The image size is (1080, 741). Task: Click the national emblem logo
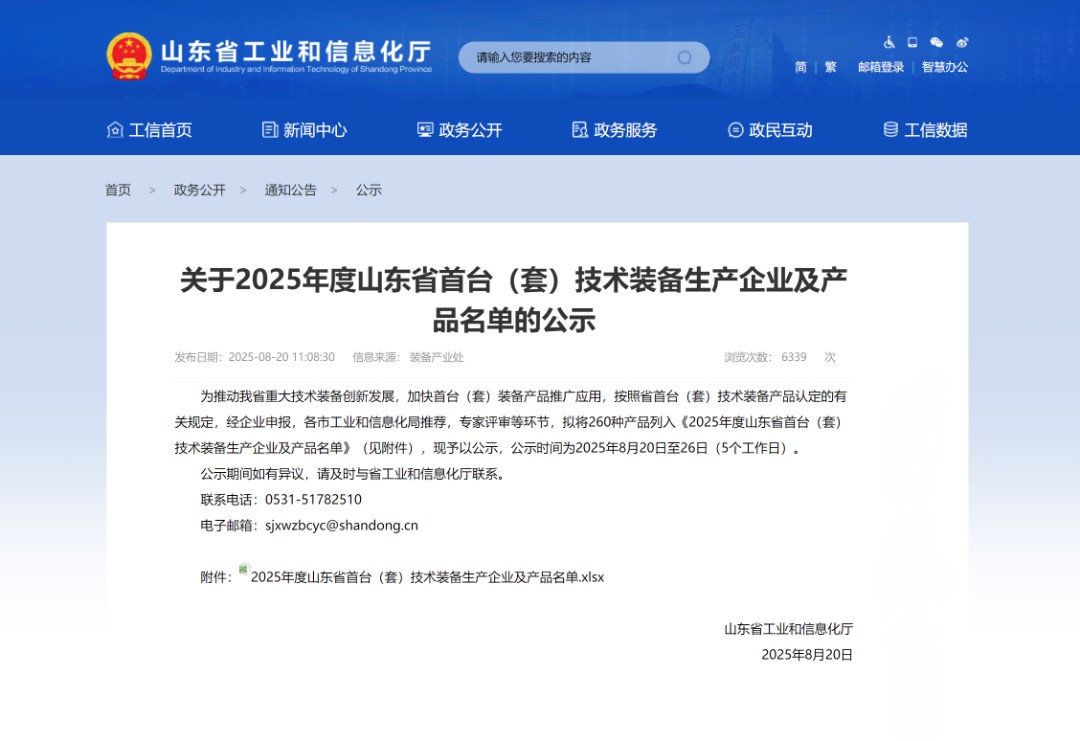(x=129, y=56)
